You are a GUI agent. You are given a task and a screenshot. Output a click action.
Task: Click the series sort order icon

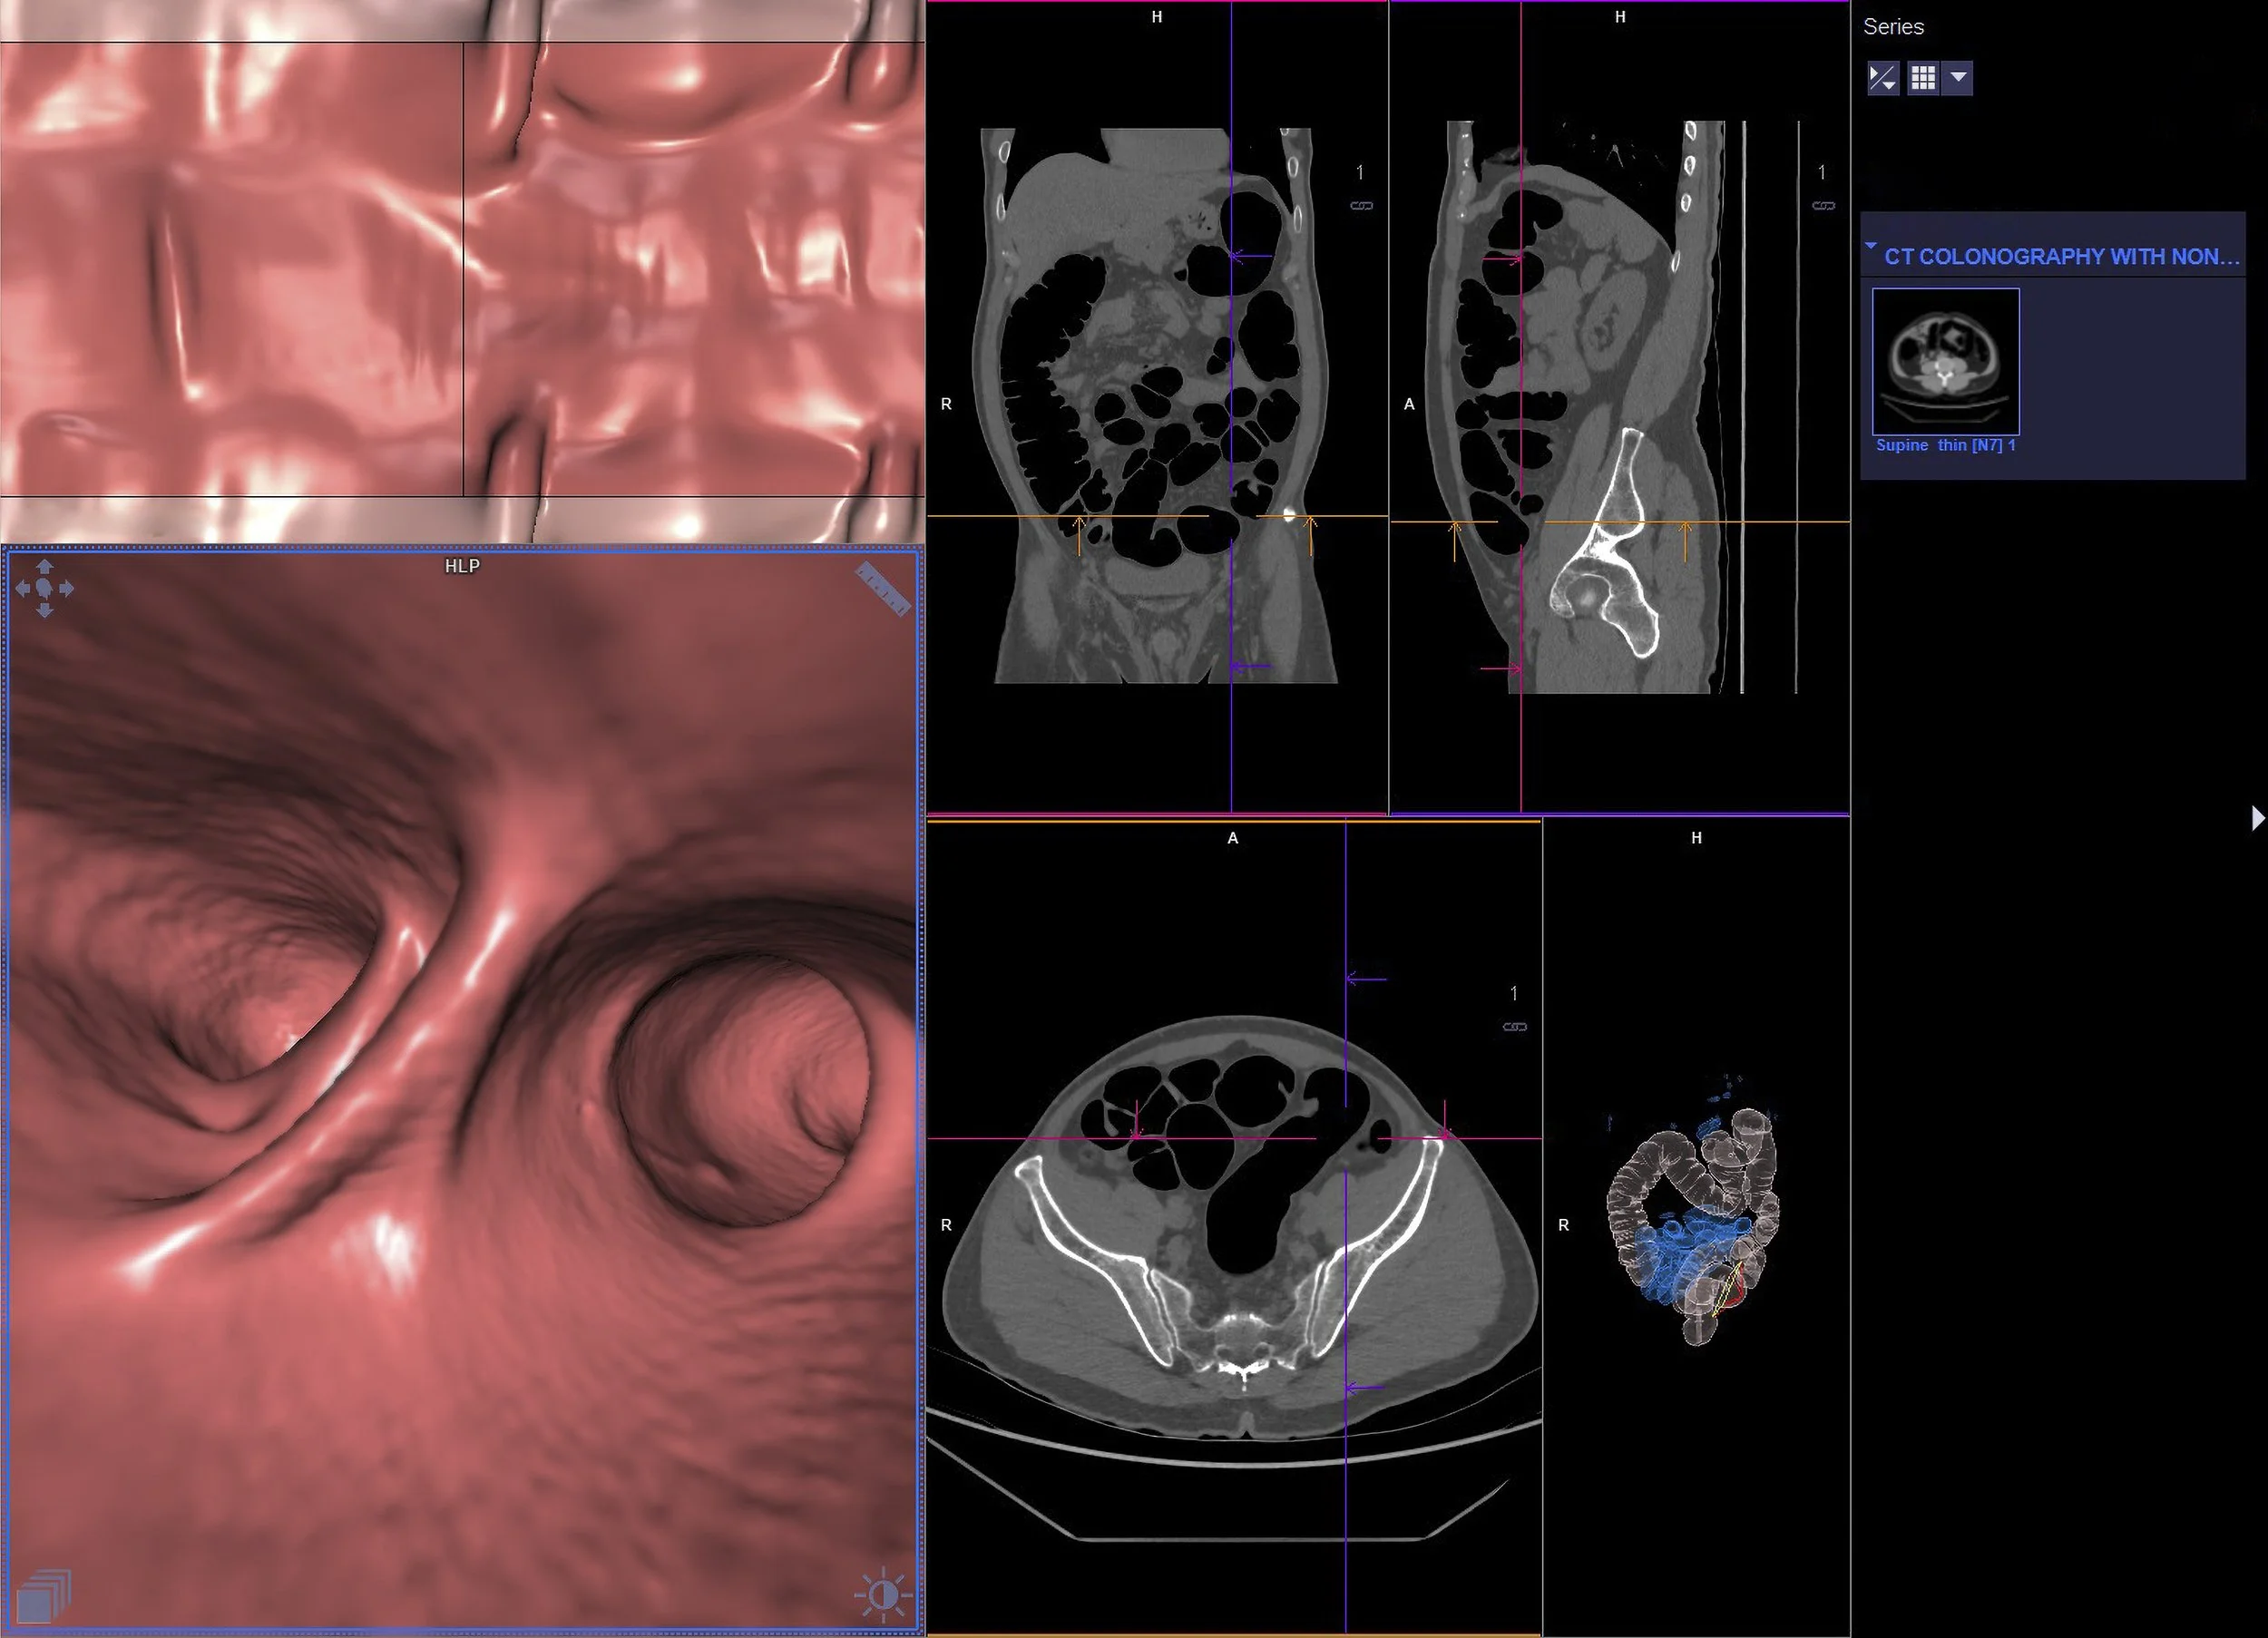click(1883, 78)
